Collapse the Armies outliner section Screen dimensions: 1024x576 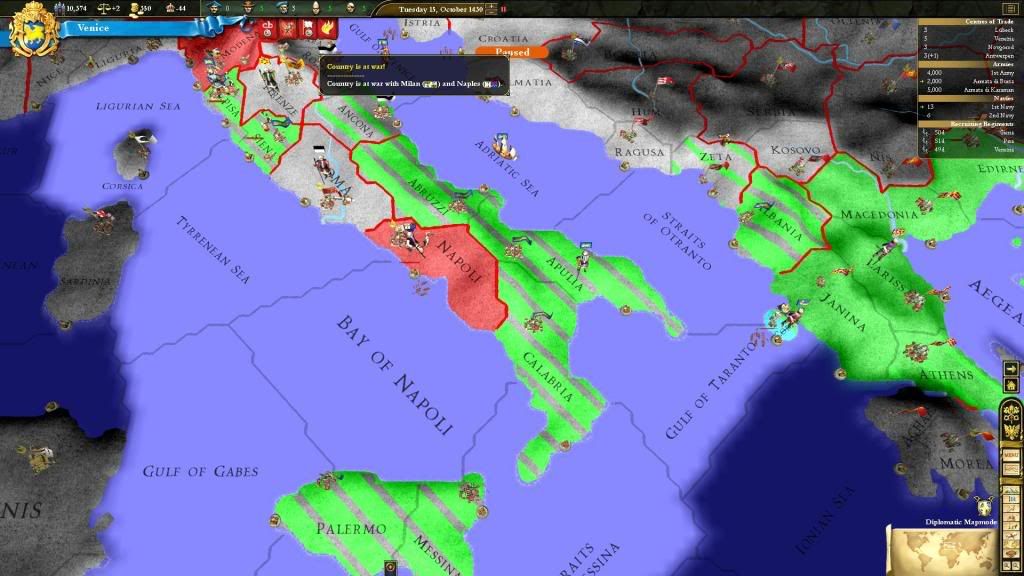click(x=969, y=64)
